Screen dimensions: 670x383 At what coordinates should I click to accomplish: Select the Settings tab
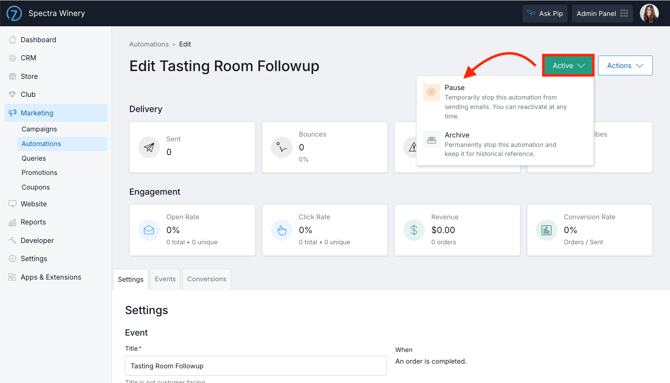coord(130,280)
